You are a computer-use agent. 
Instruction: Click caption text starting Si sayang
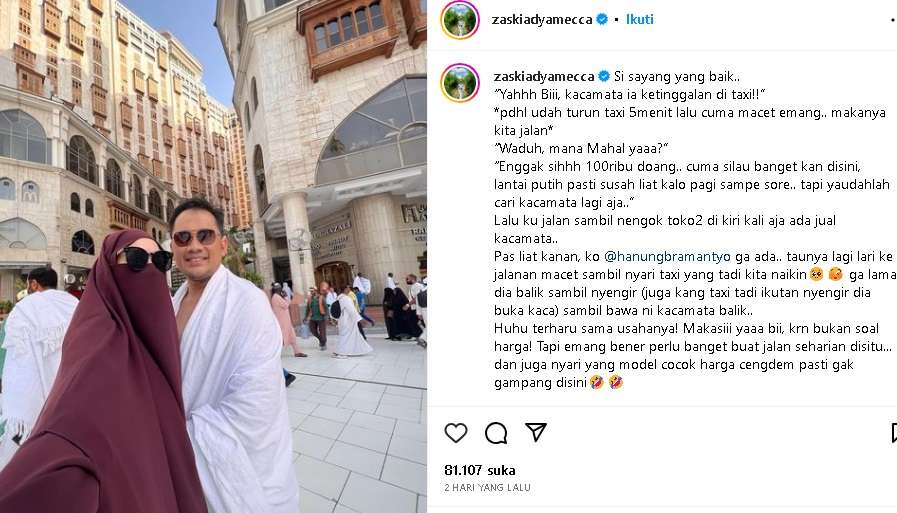pyautogui.click(x=677, y=76)
